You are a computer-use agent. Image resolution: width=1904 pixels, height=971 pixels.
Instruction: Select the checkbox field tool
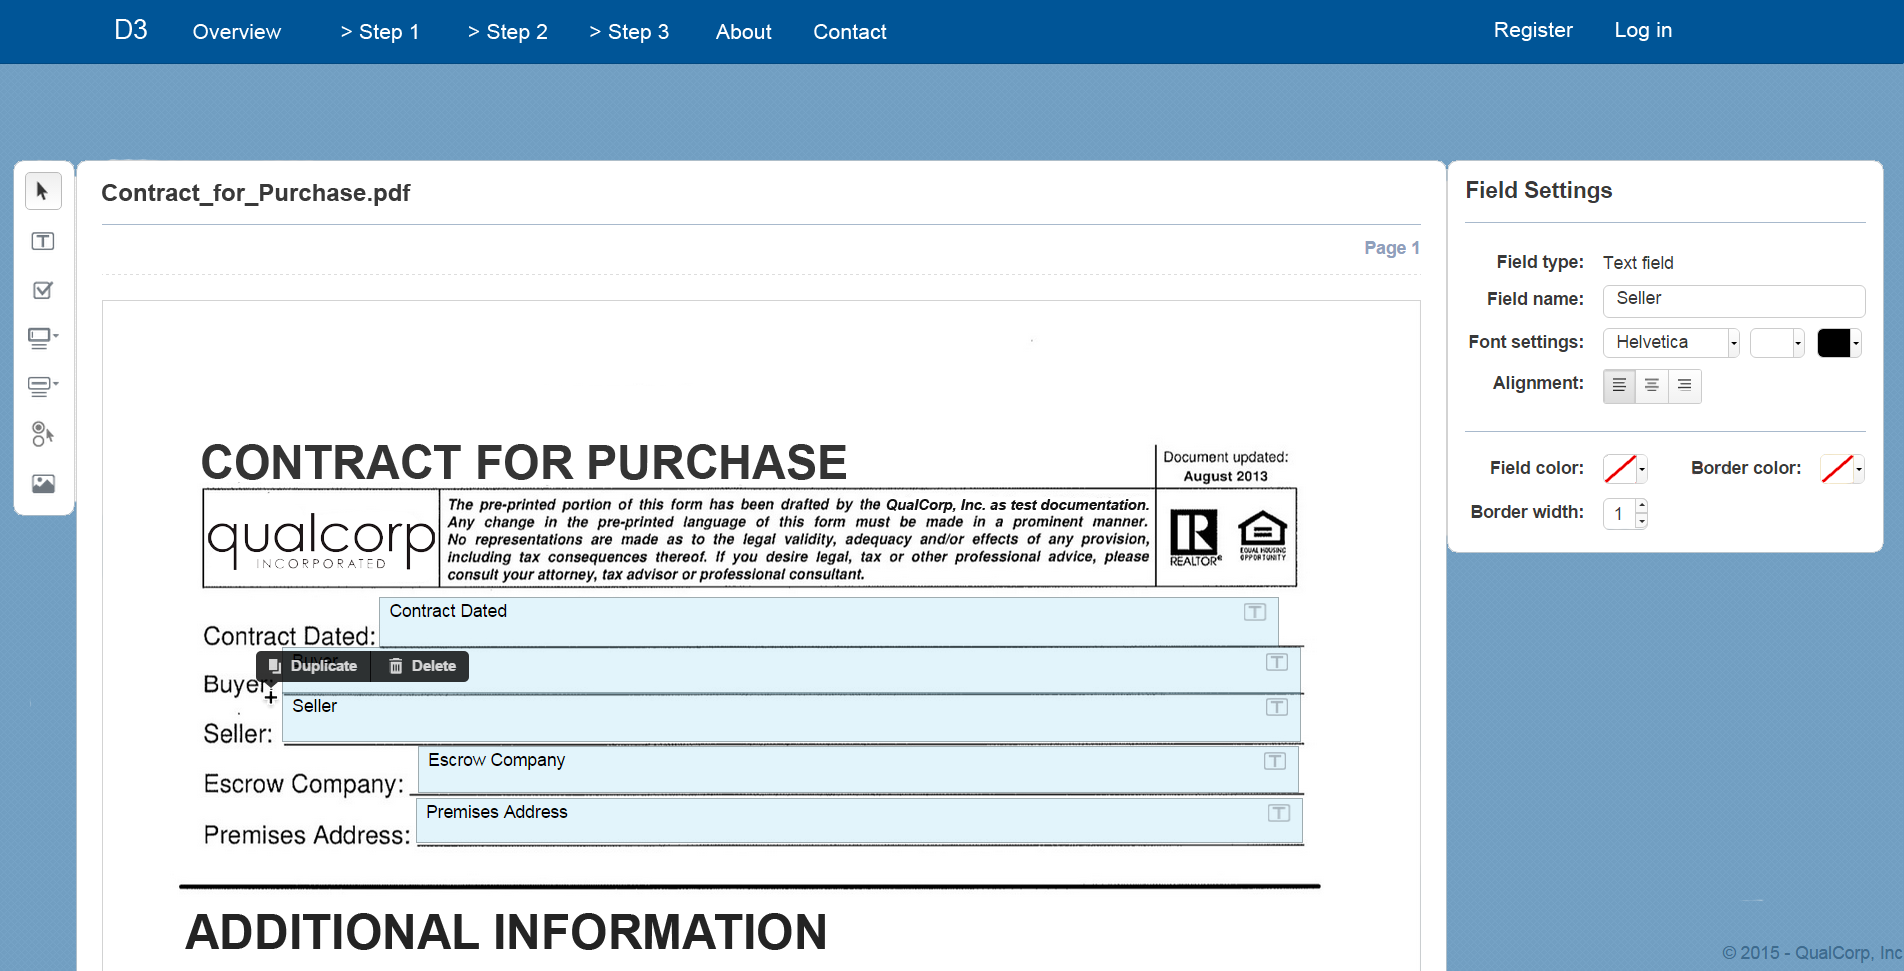(x=43, y=290)
